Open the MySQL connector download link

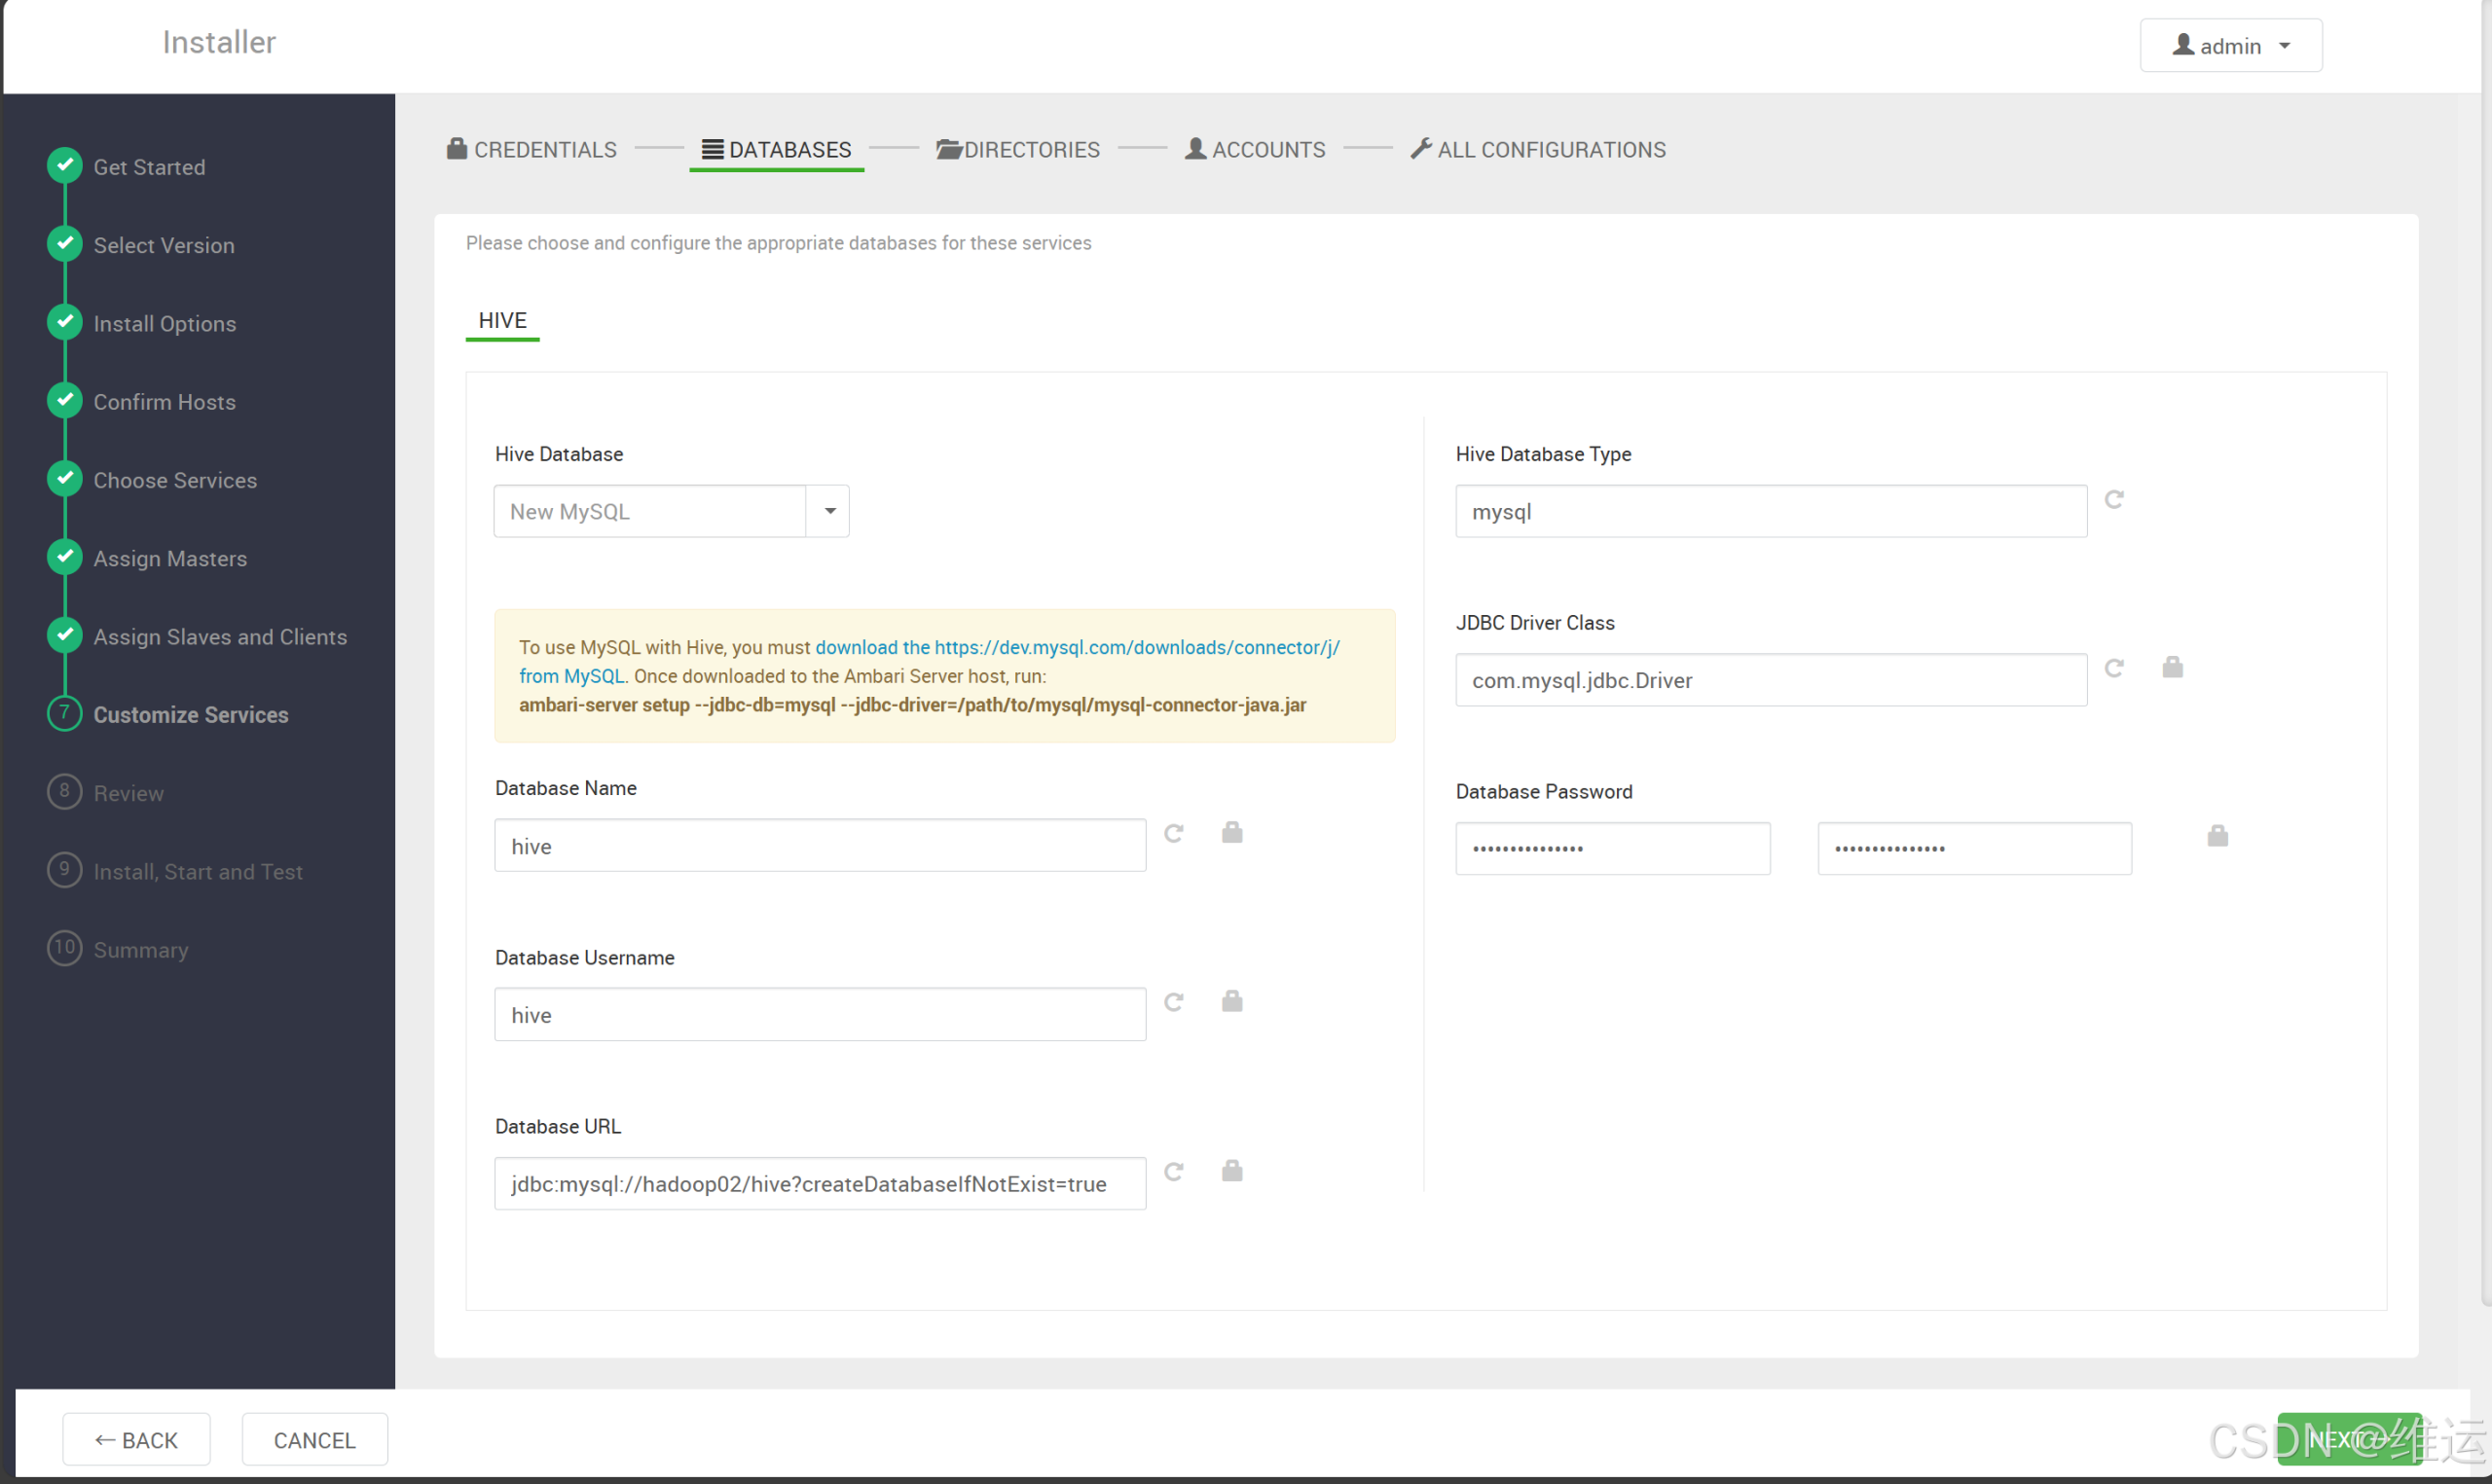(x=1077, y=647)
